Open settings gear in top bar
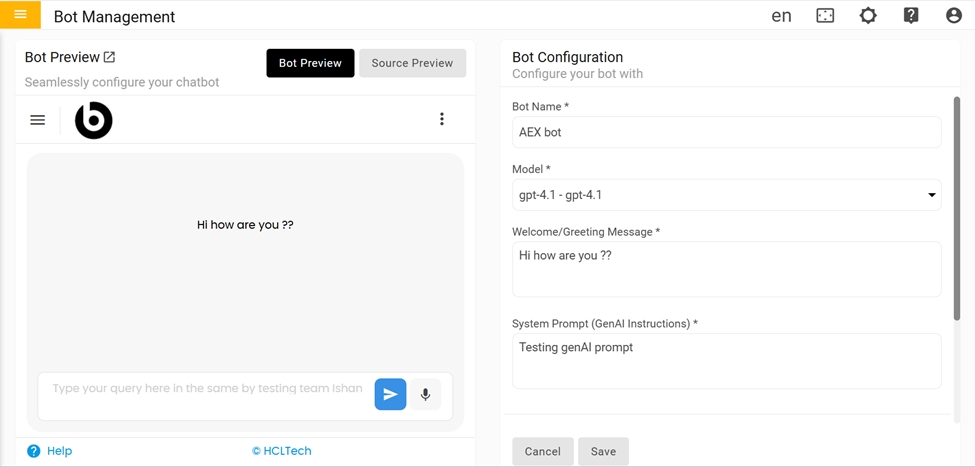The height and width of the screenshot is (467, 975). pyautogui.click(x=868, y=16)
